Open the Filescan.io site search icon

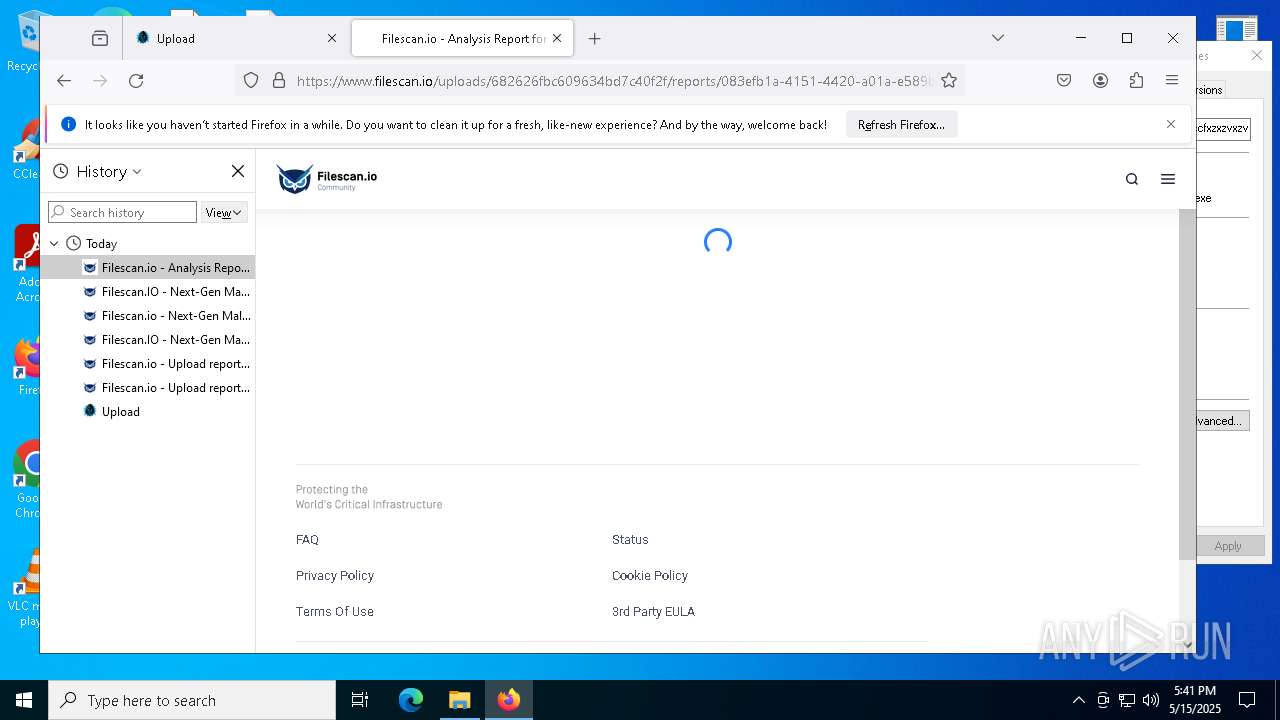click(x=1132, y=179)
